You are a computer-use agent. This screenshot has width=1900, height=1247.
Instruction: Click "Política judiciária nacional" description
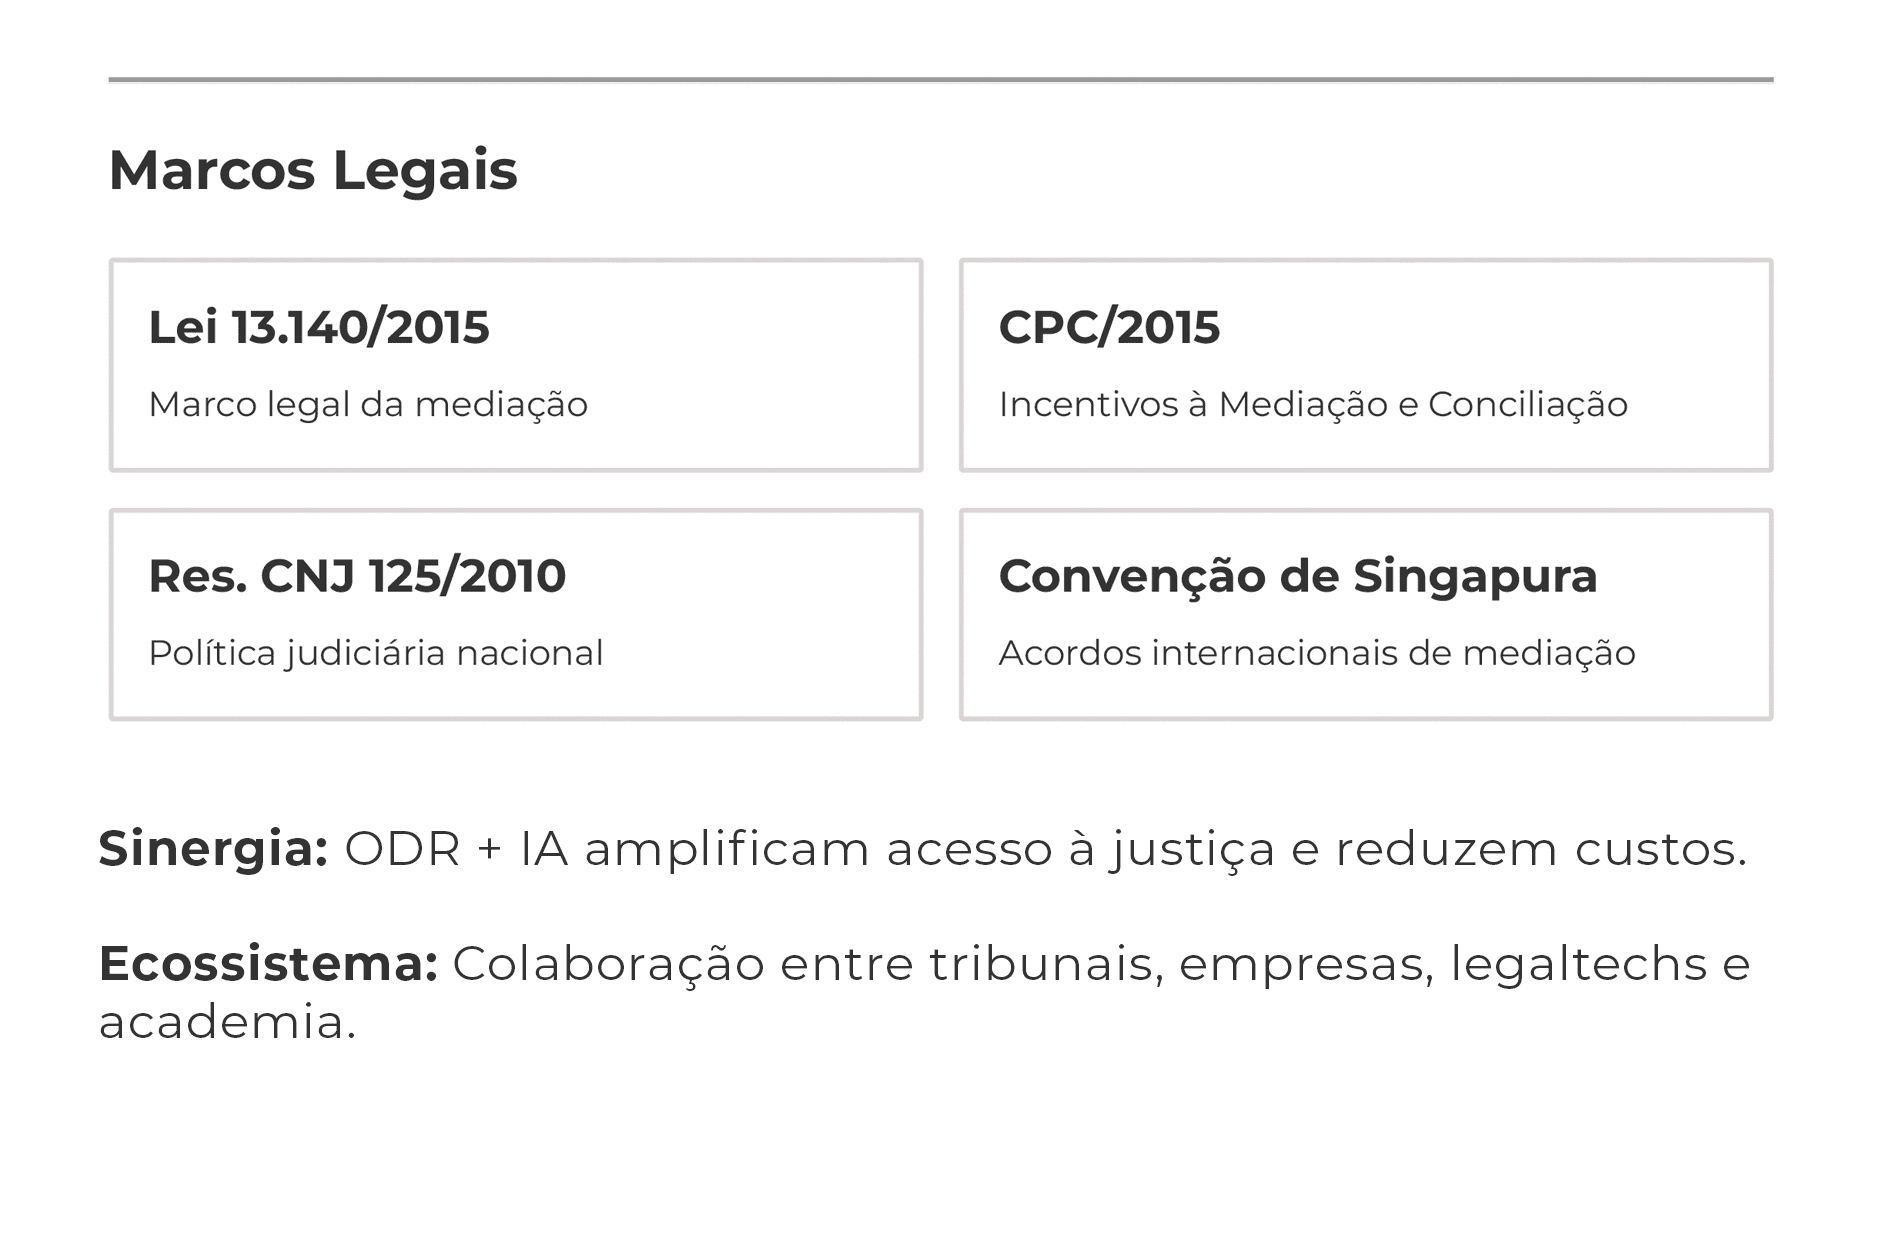[x=376, y=653]
